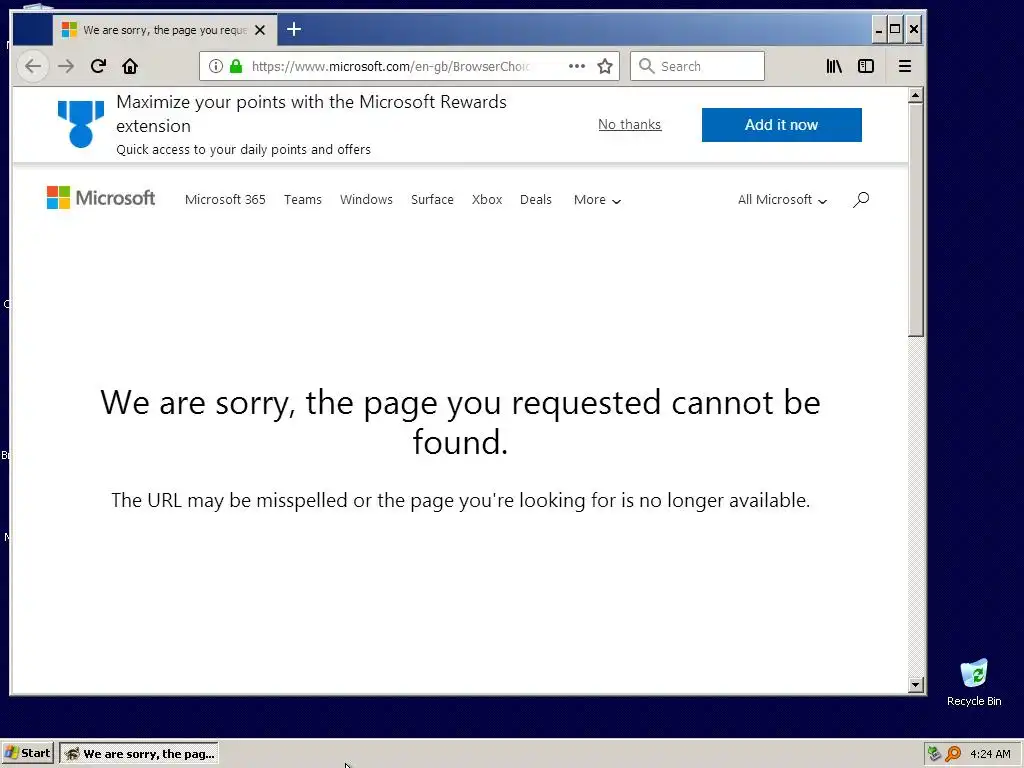This screenshot has width=1024, height=768.
Task: Open the Windows Start menu
Action: pos(27,753)
